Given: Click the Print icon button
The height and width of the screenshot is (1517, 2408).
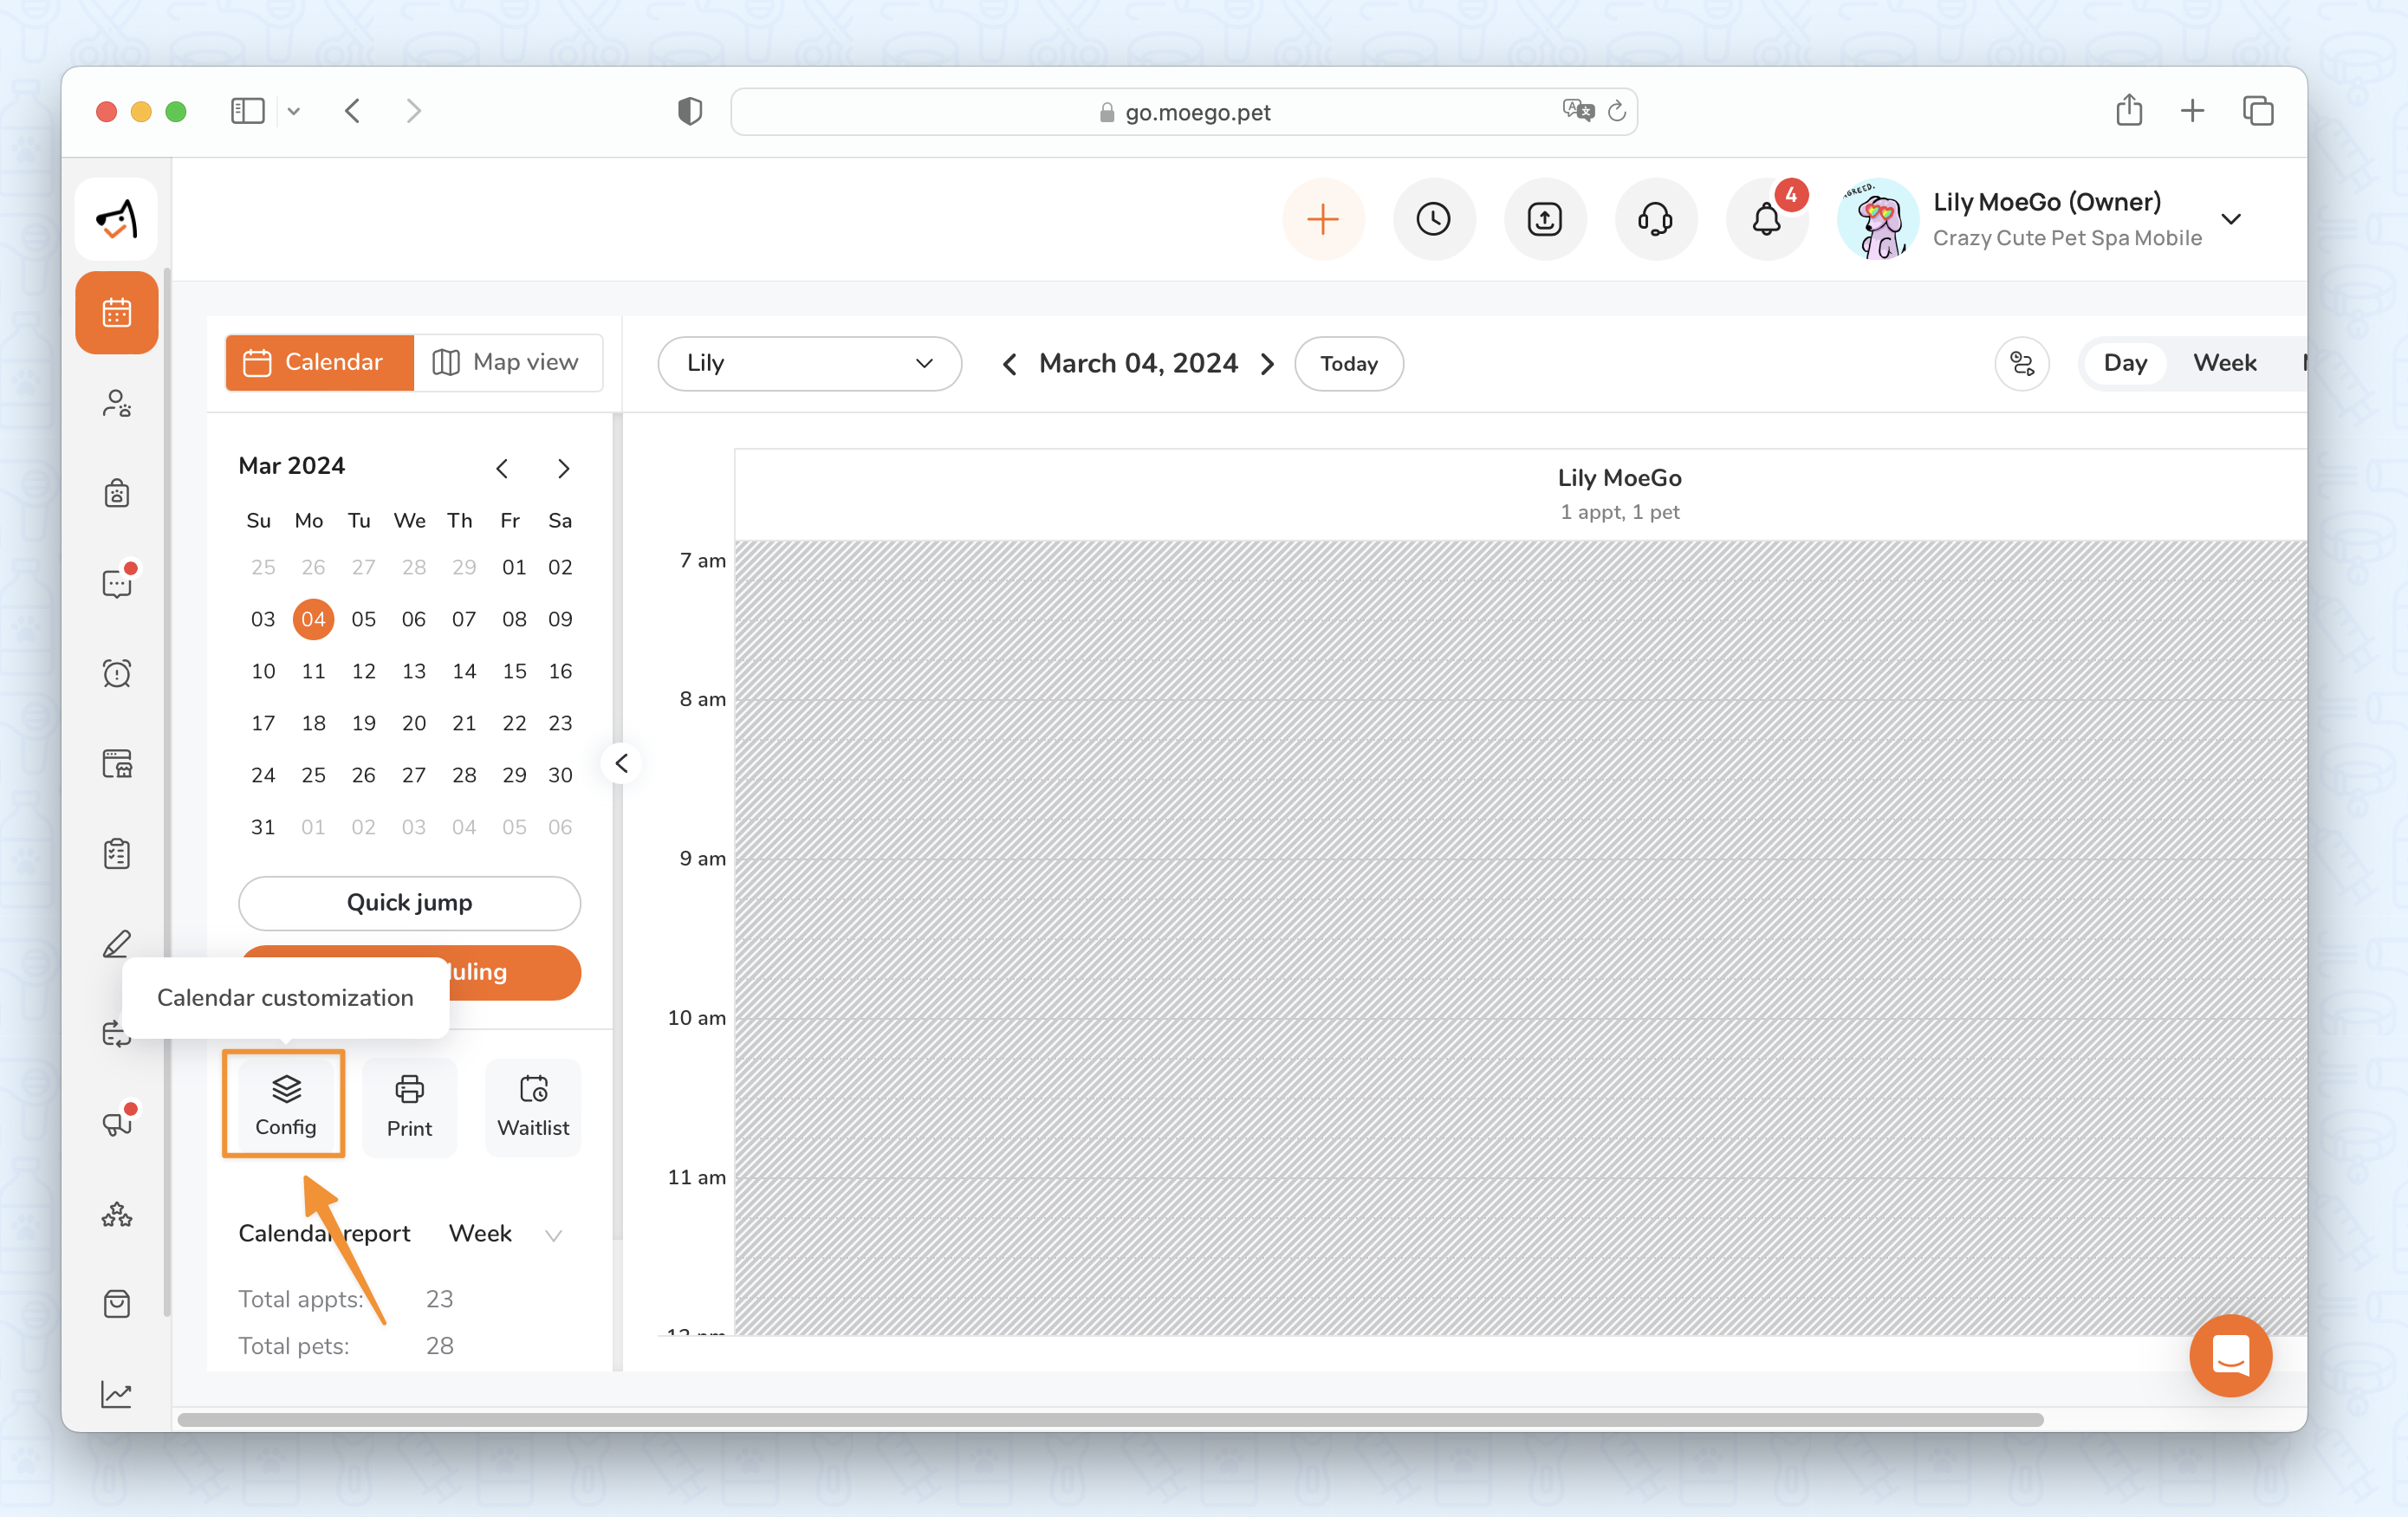Looking at the screenshot, I should [x=409, y=1106].
